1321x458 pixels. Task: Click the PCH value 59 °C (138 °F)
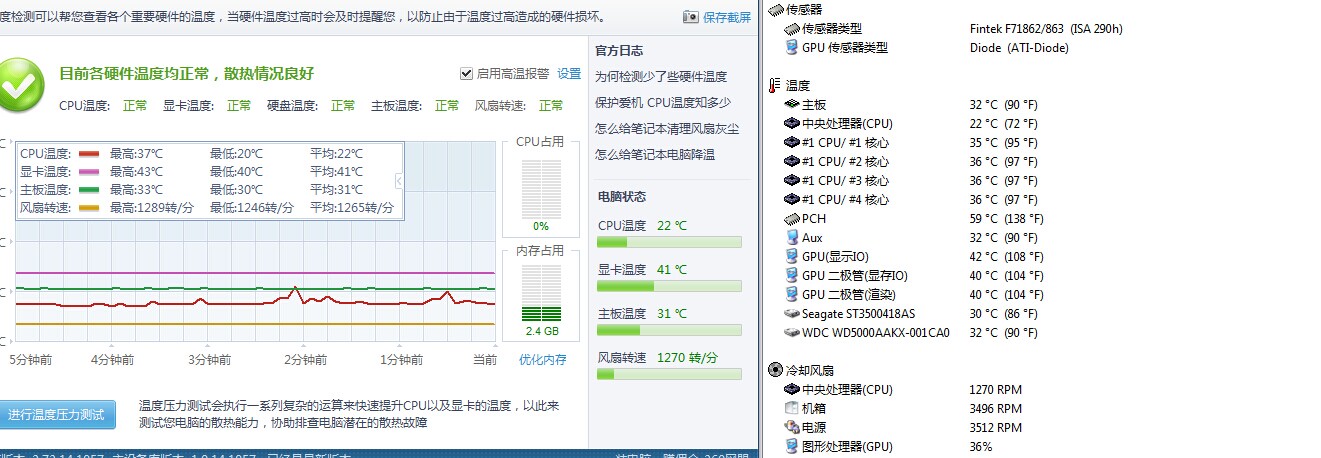pos(1006,219)
